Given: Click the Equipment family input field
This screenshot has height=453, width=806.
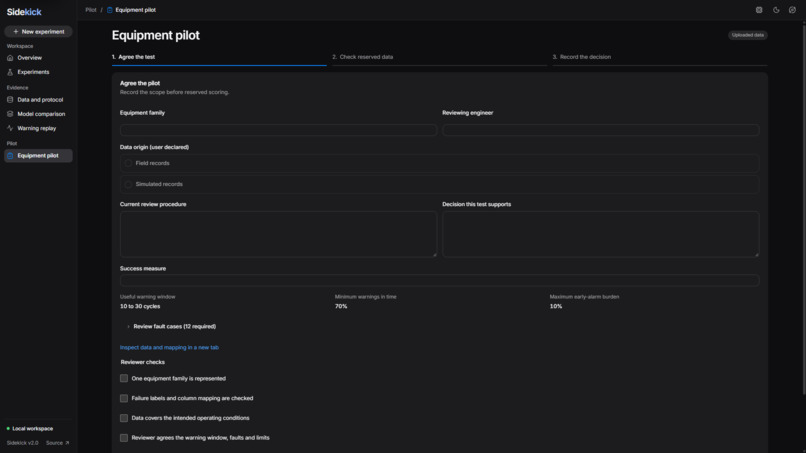Looking at the screenshot, I should 278,130.
